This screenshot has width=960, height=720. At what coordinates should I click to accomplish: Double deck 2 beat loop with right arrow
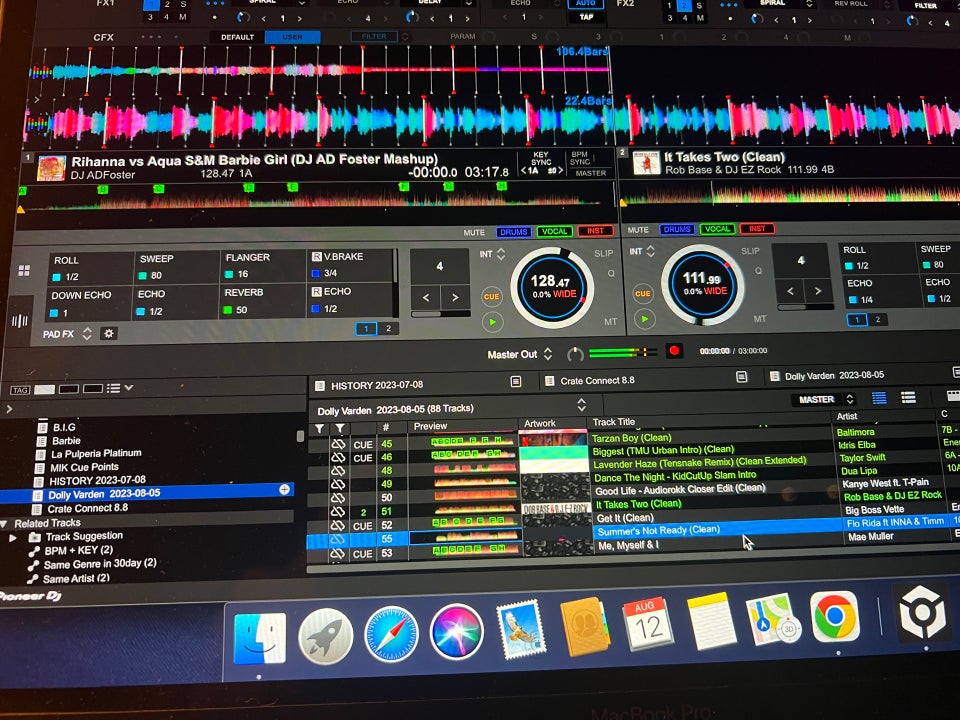[x=818, y=291]
